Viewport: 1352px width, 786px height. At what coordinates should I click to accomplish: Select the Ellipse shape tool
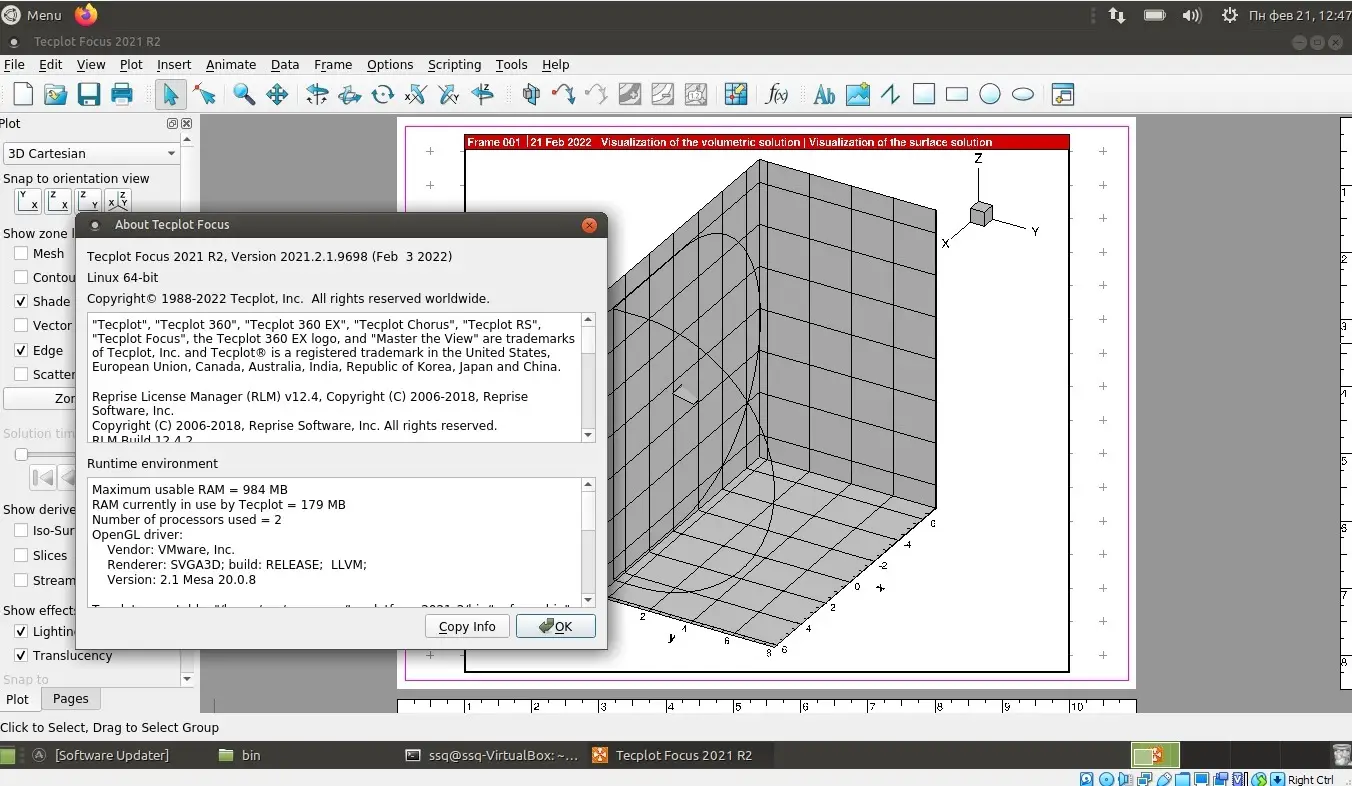(x=1023, y=94)
